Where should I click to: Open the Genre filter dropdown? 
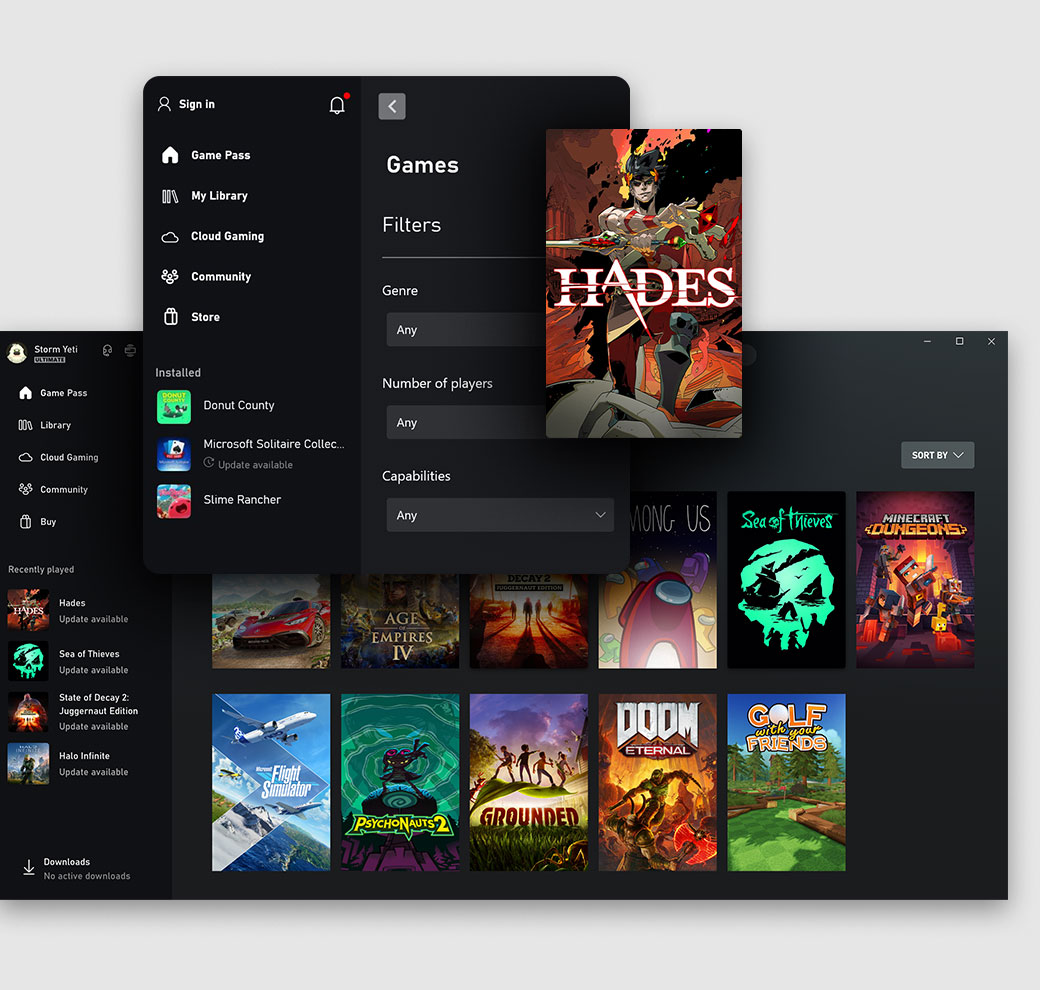point(466,330)
